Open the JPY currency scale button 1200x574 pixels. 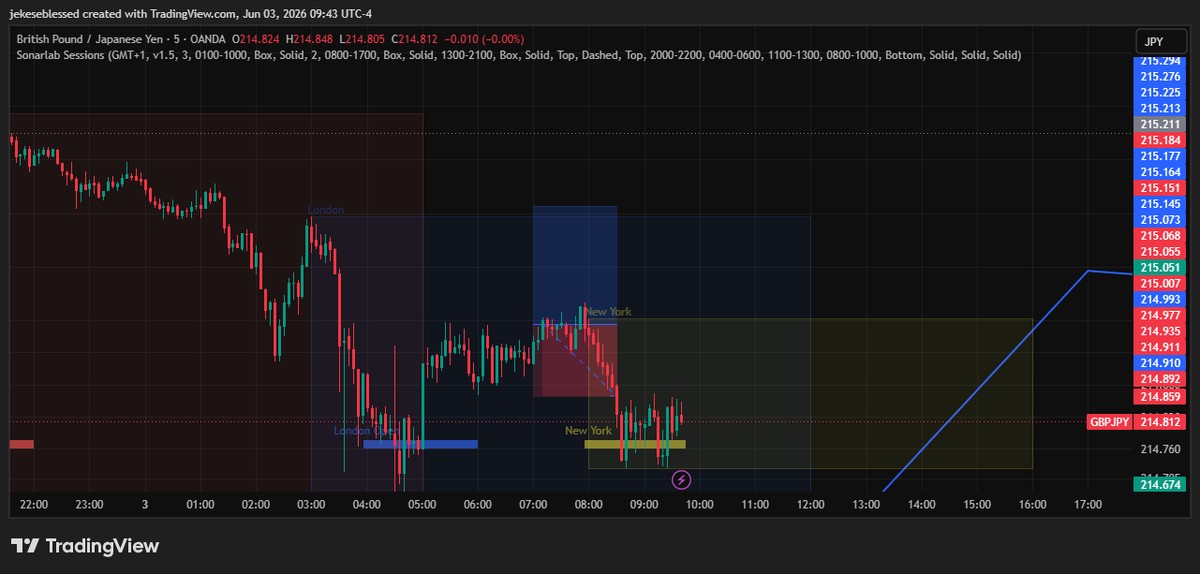click(1161, 41)
